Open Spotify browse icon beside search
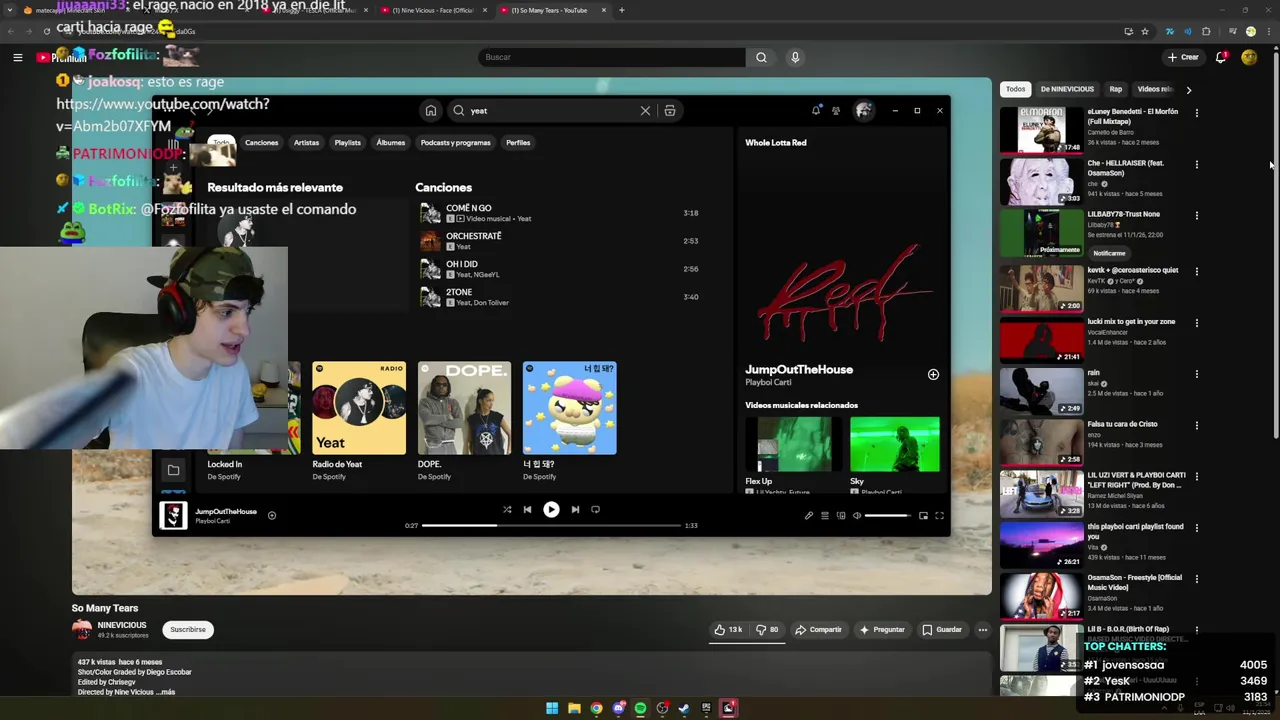Image resolution: width=1280 pixels, height=720 pixels. click(x=670, y=111)
